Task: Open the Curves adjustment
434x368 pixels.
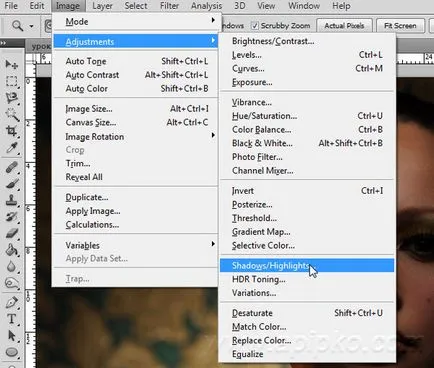Action: [307, 69]
